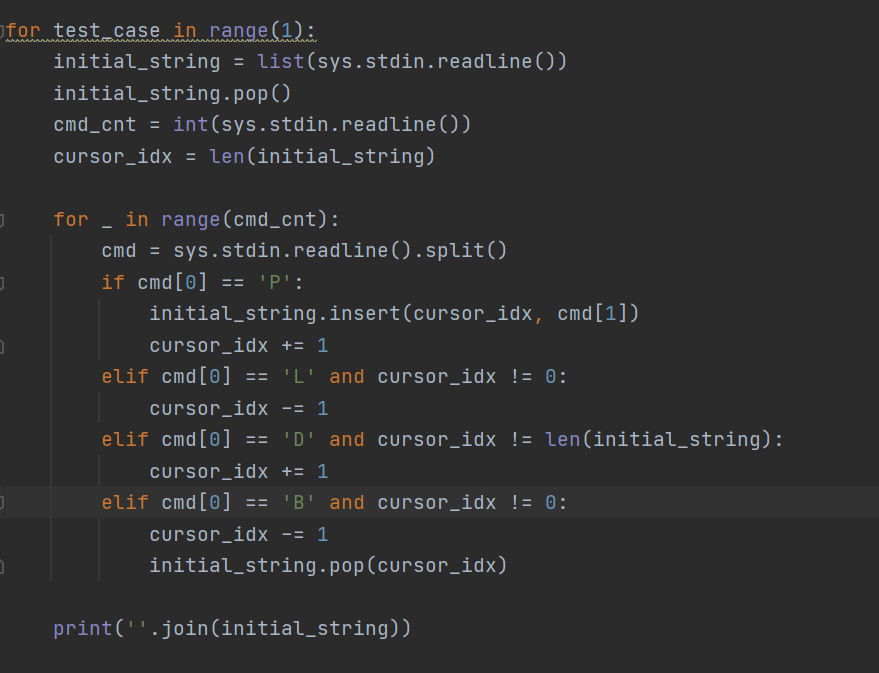Click the 'pop(cursor_idx)' call near the bottom

coord(418,565)
